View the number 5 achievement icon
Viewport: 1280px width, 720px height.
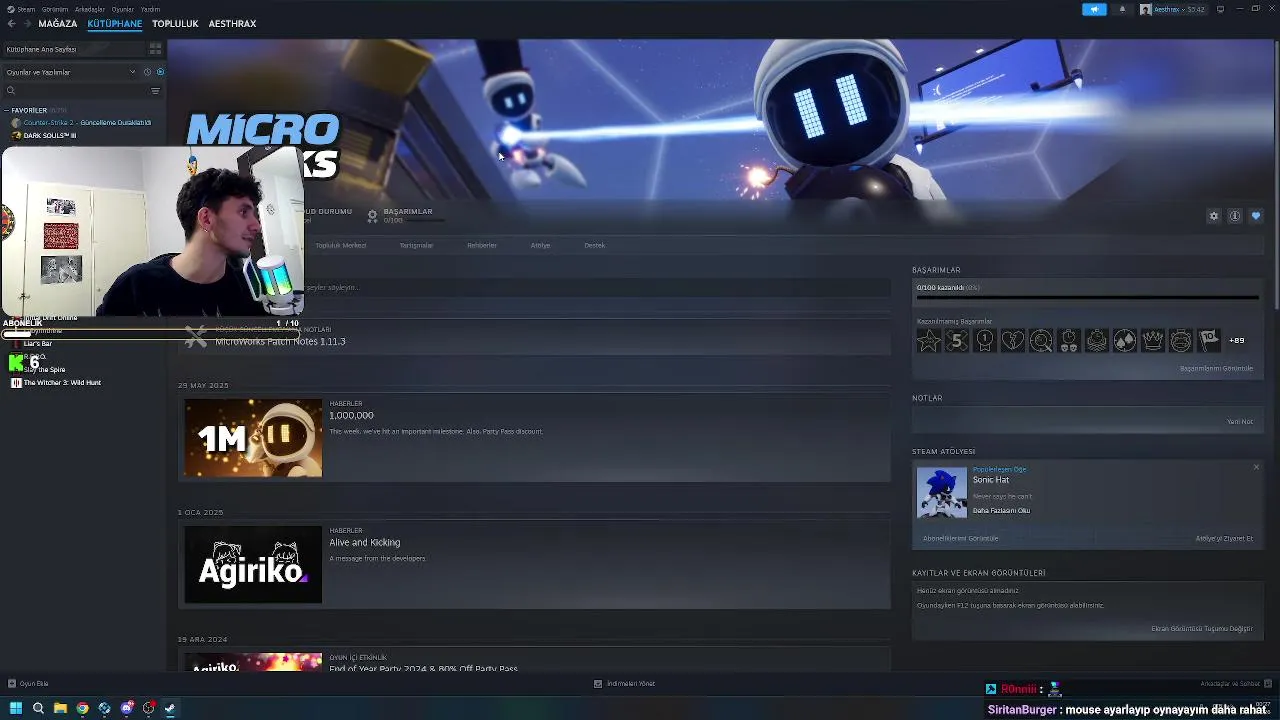[957, 341]
